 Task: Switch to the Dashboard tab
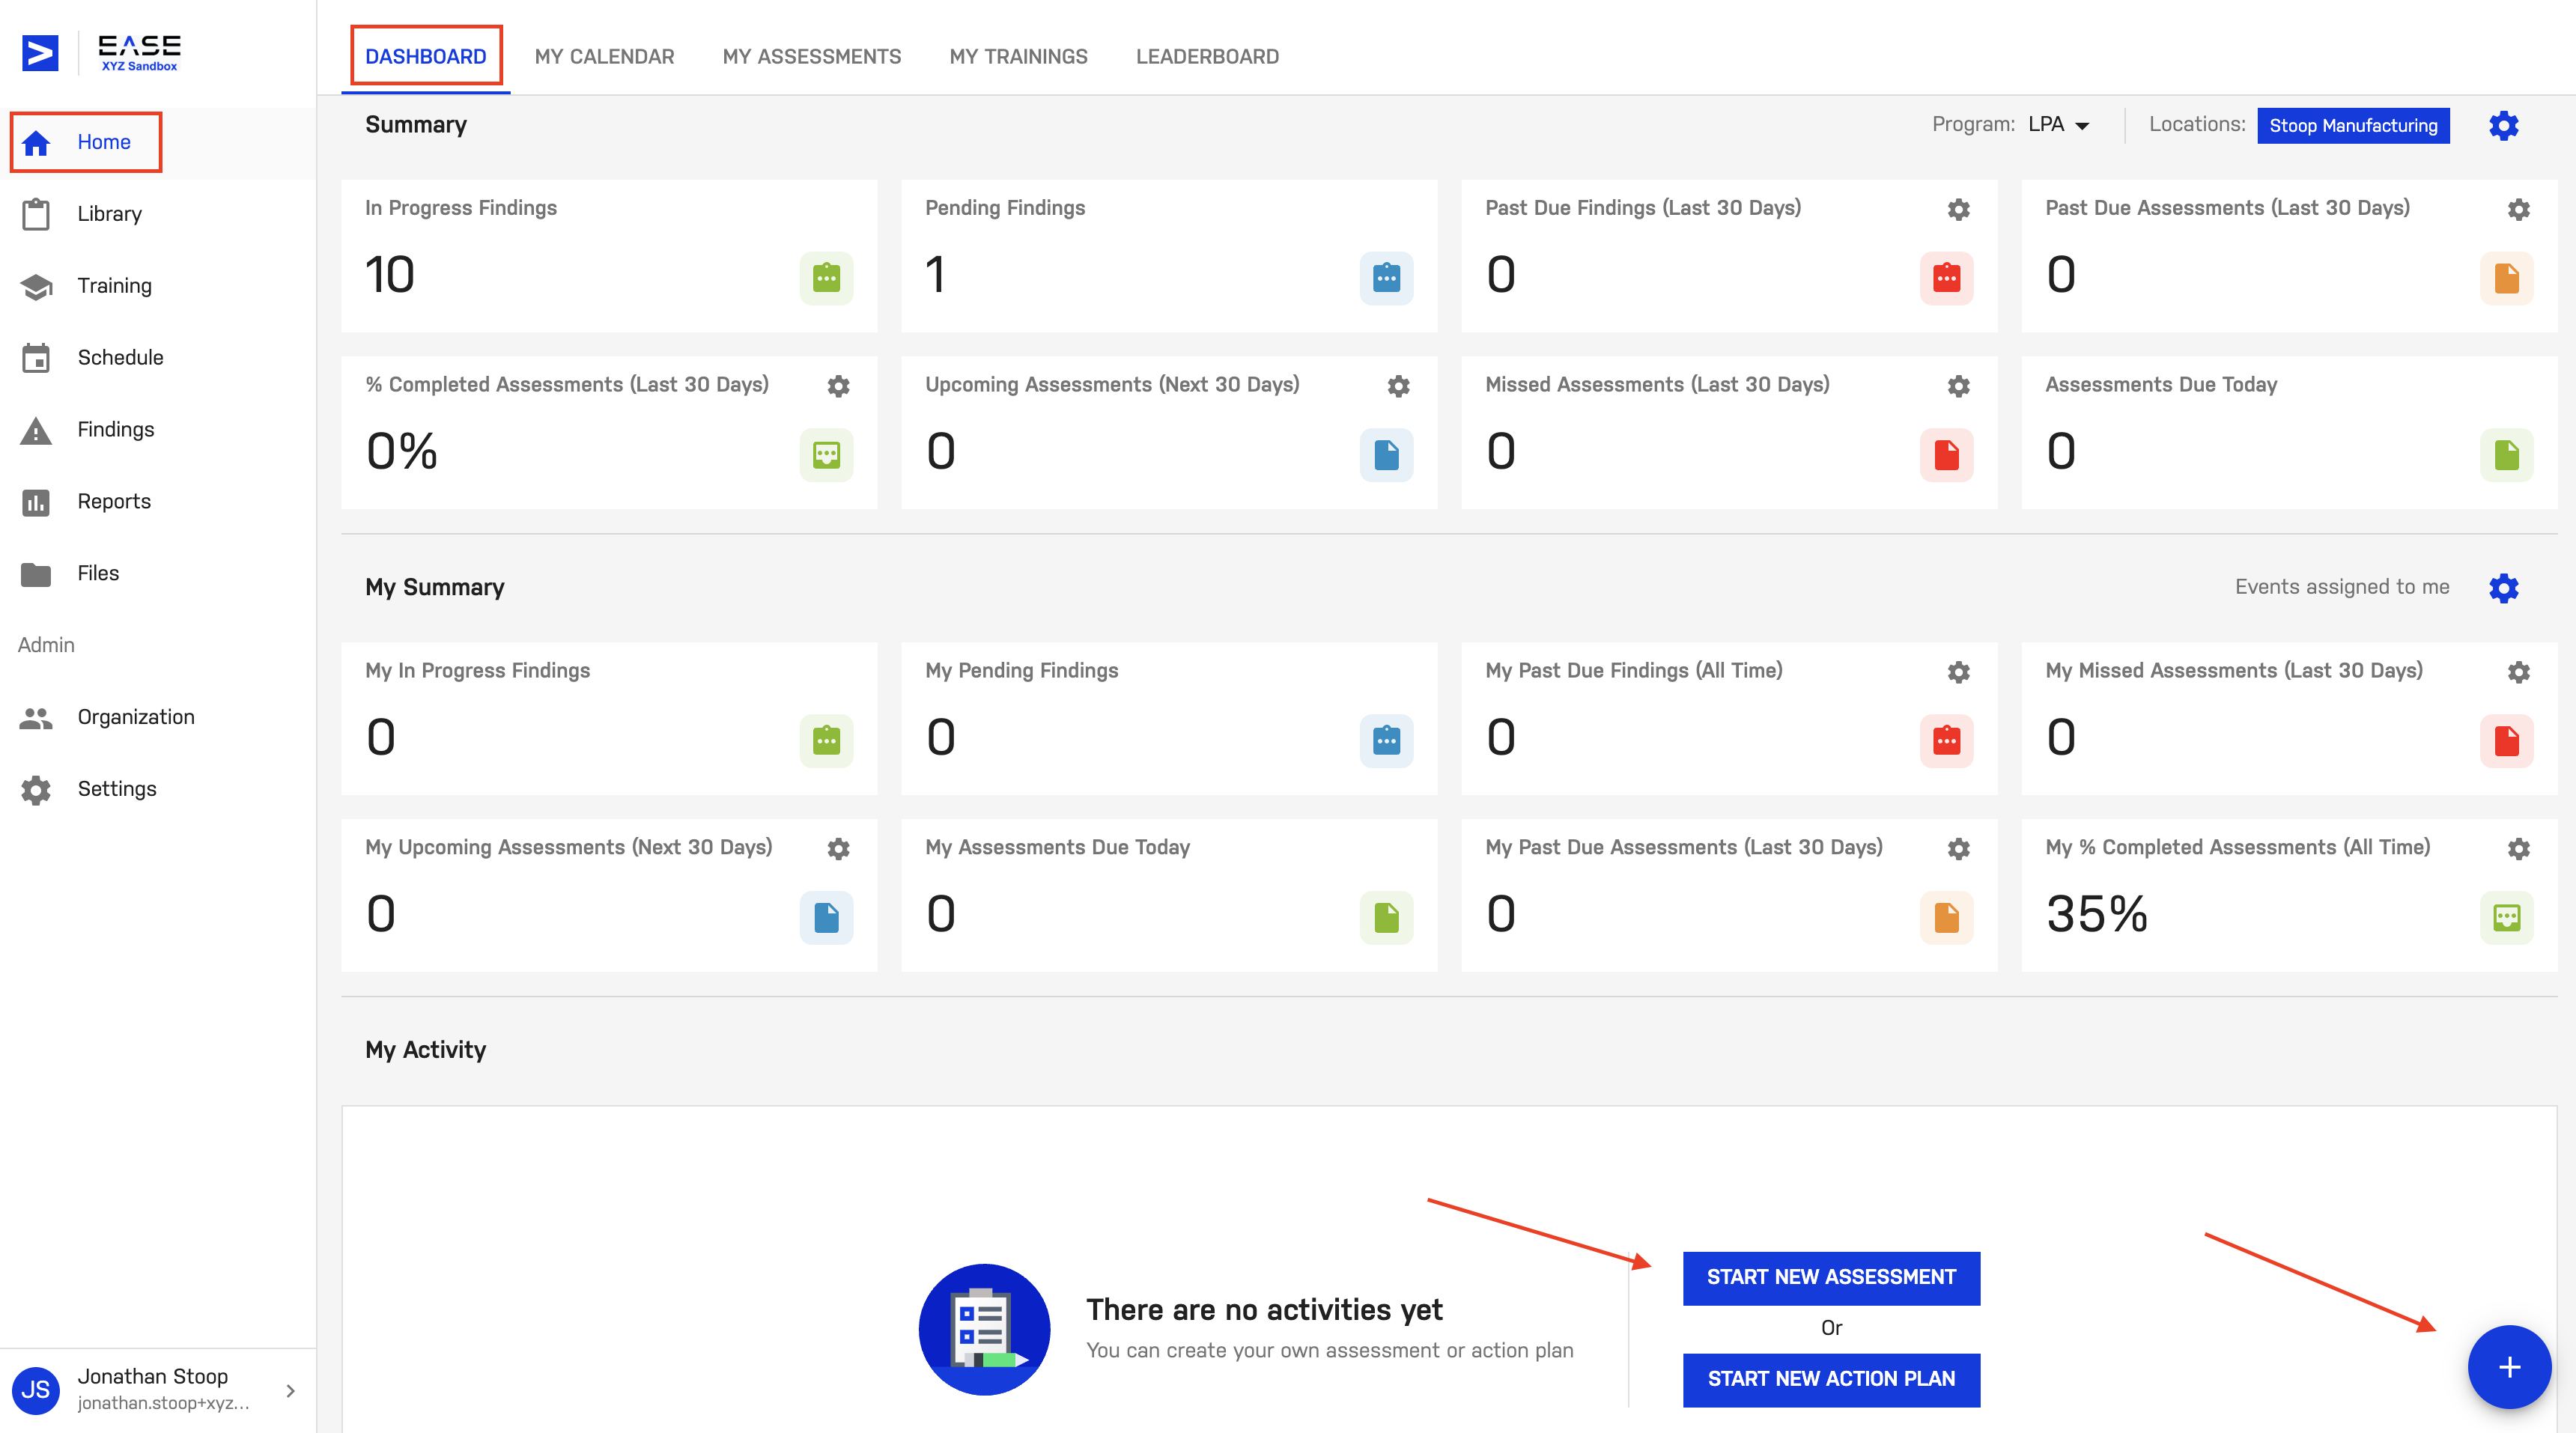[425, 57]
